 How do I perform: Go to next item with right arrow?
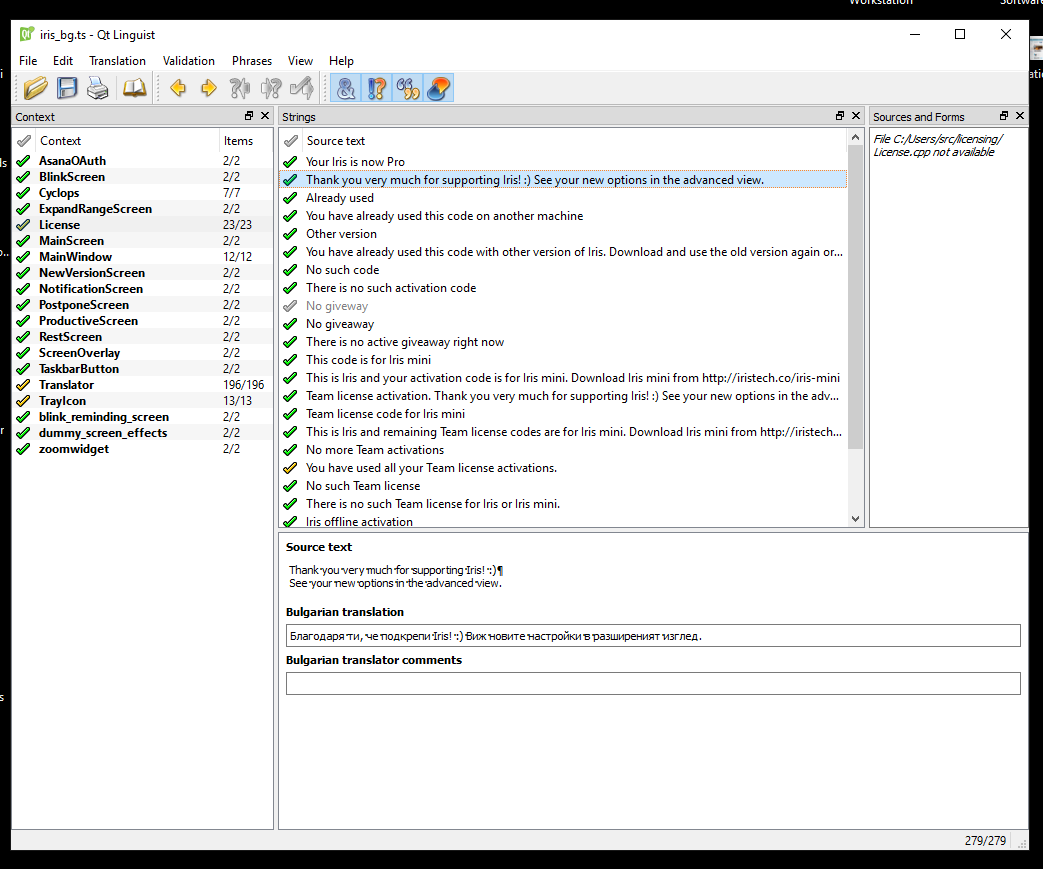pos(209,88)
